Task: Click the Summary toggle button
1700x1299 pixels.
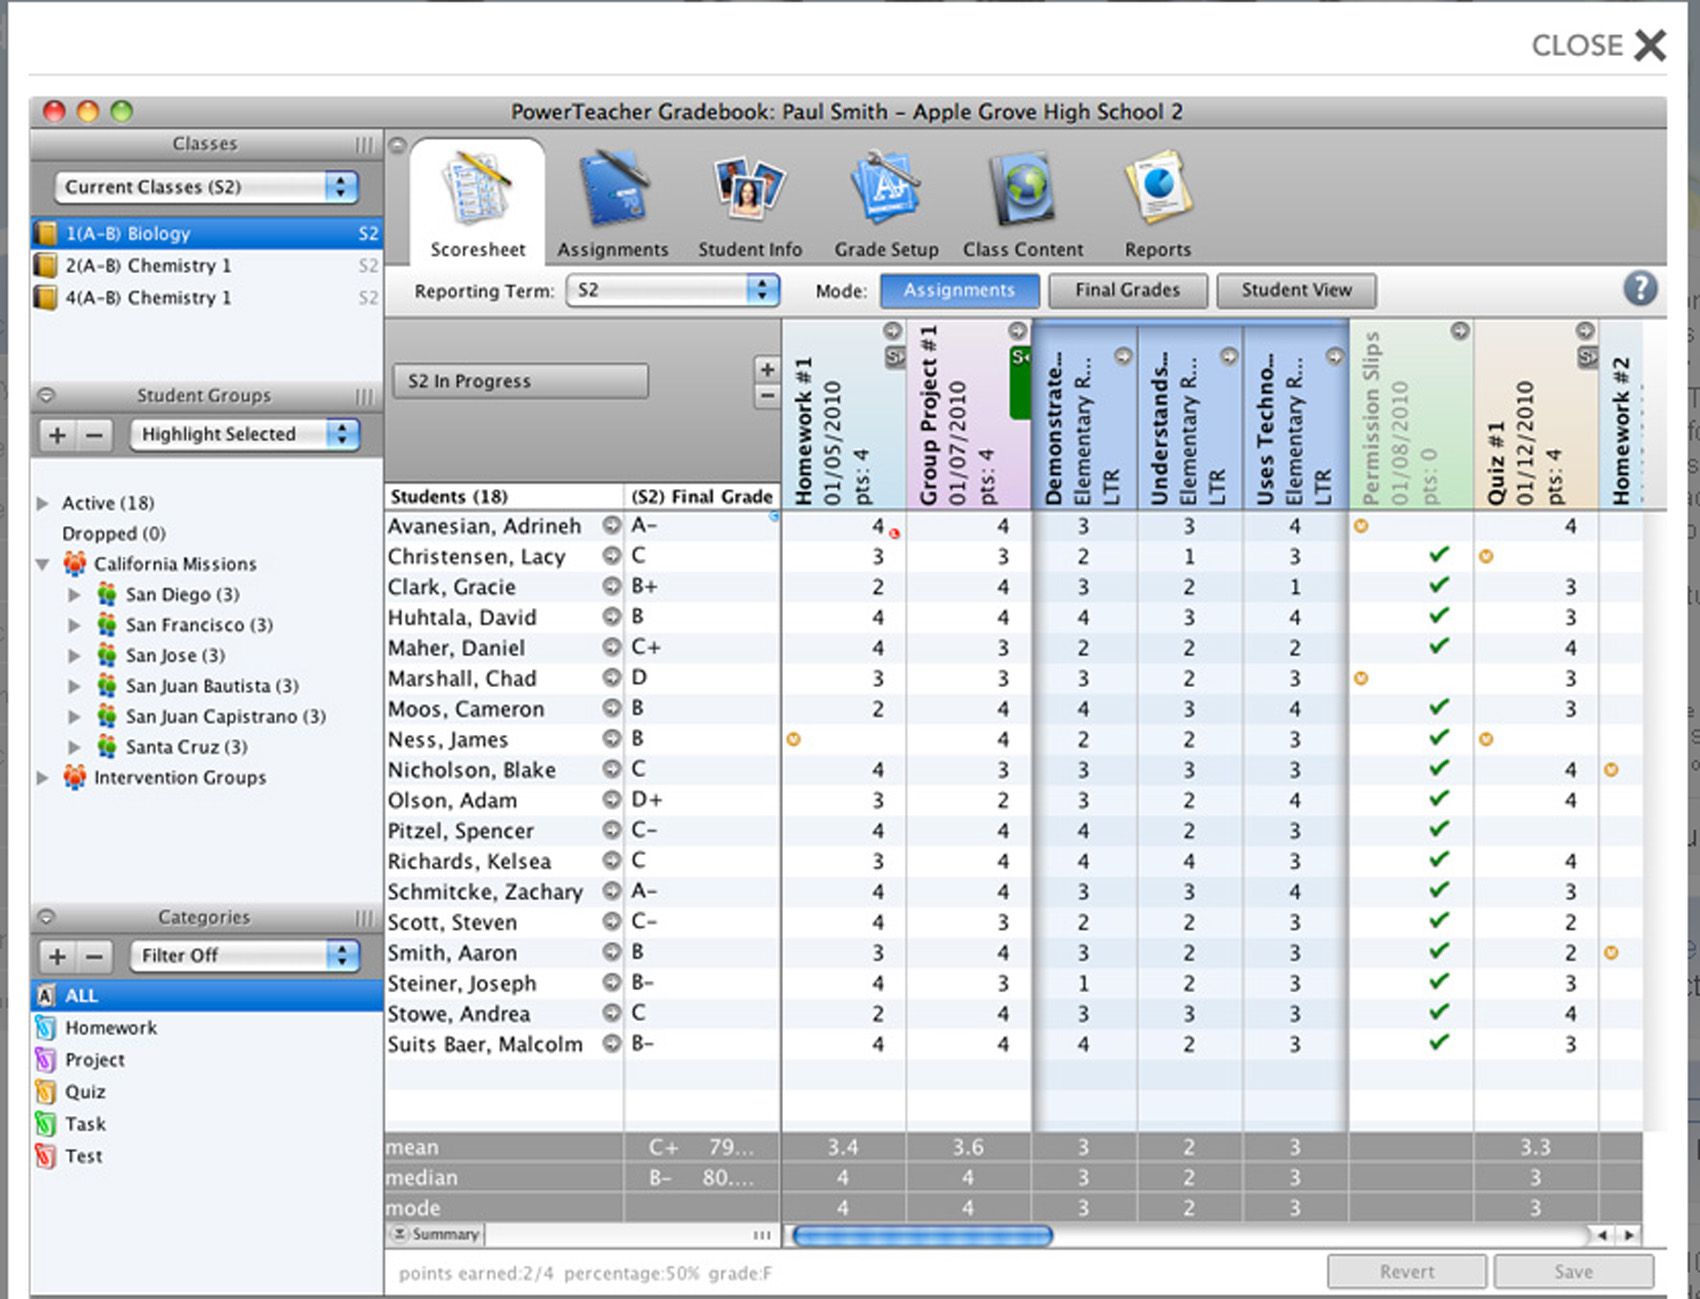Action: pos(434,1234)
